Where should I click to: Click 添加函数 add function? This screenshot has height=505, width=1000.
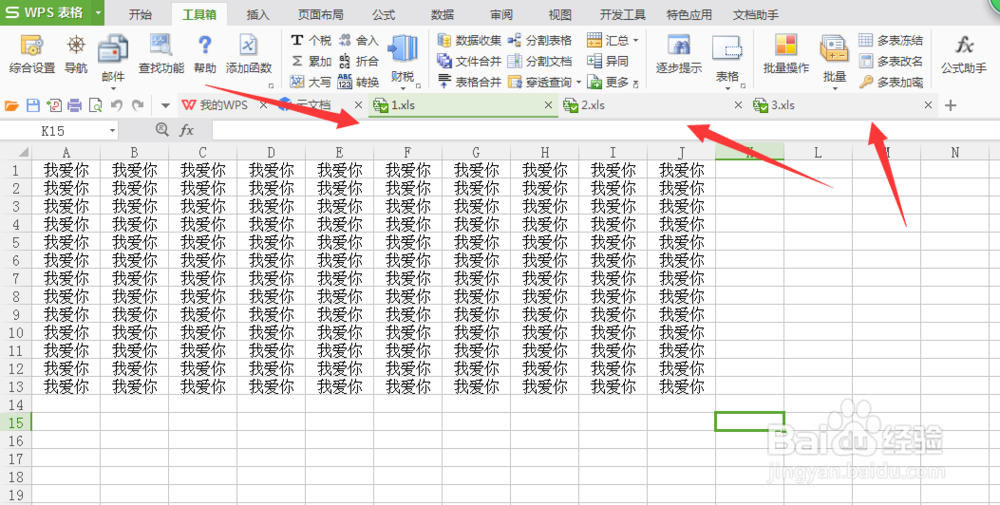click(x=249, y=54)
